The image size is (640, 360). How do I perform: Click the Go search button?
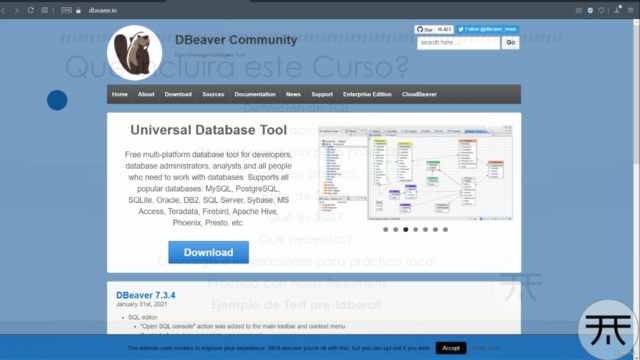tap(511, 42)
